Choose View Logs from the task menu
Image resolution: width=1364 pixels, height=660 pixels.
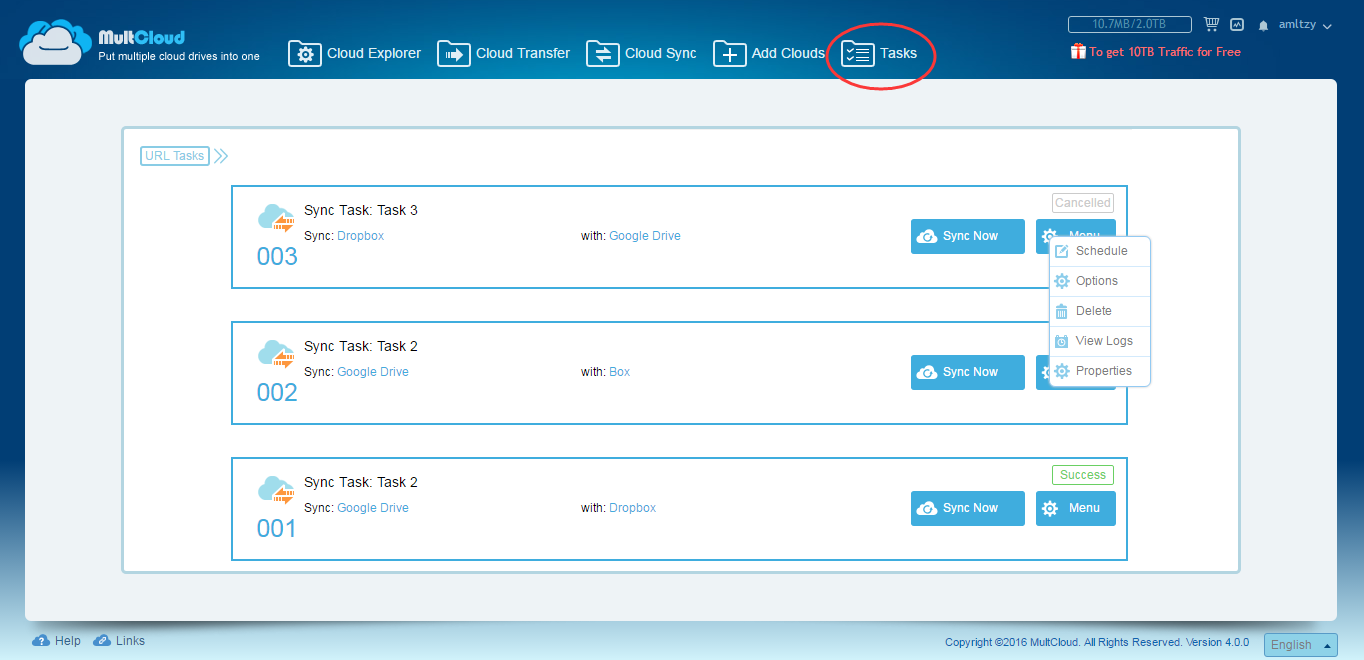click(1100, 341)
